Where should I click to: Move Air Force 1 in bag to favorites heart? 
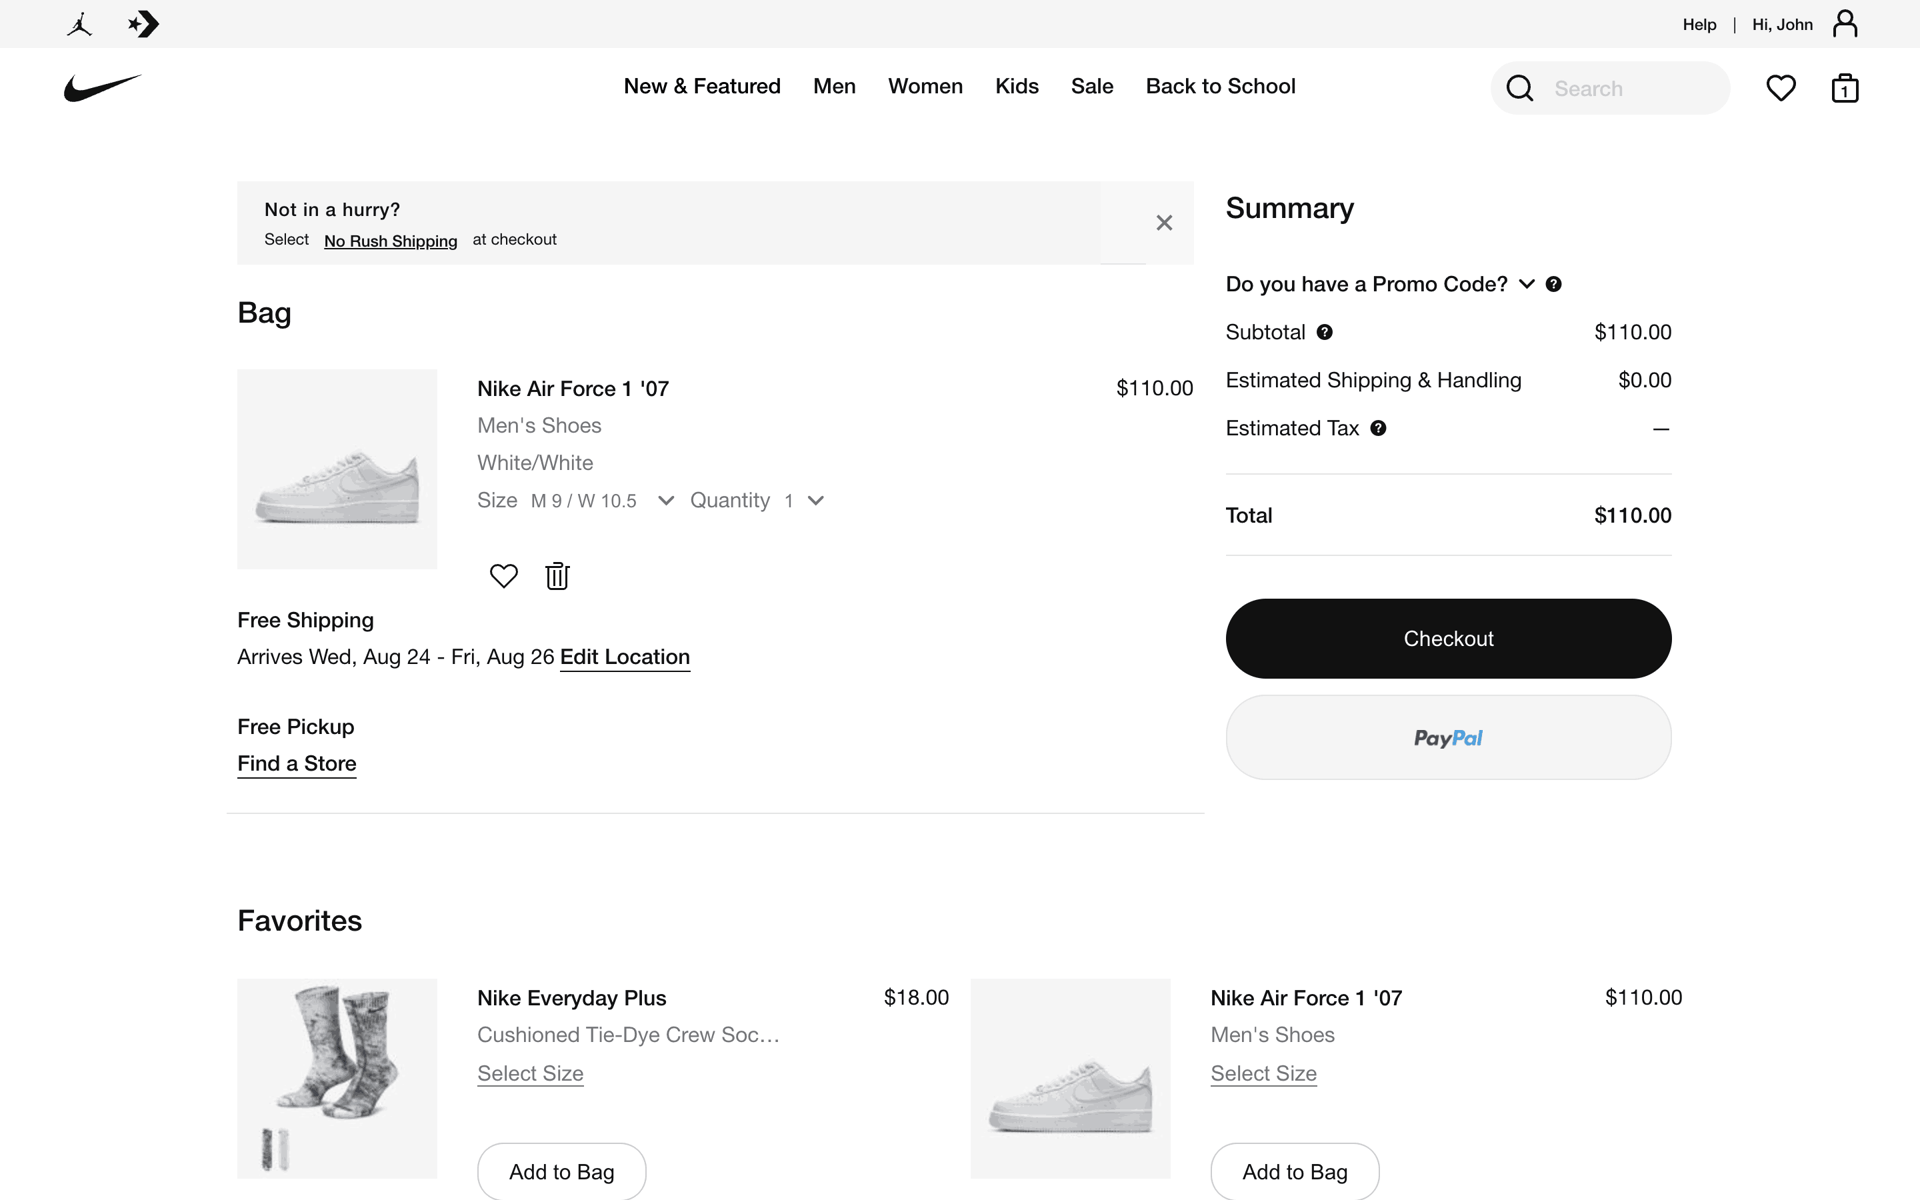[504, 576]
